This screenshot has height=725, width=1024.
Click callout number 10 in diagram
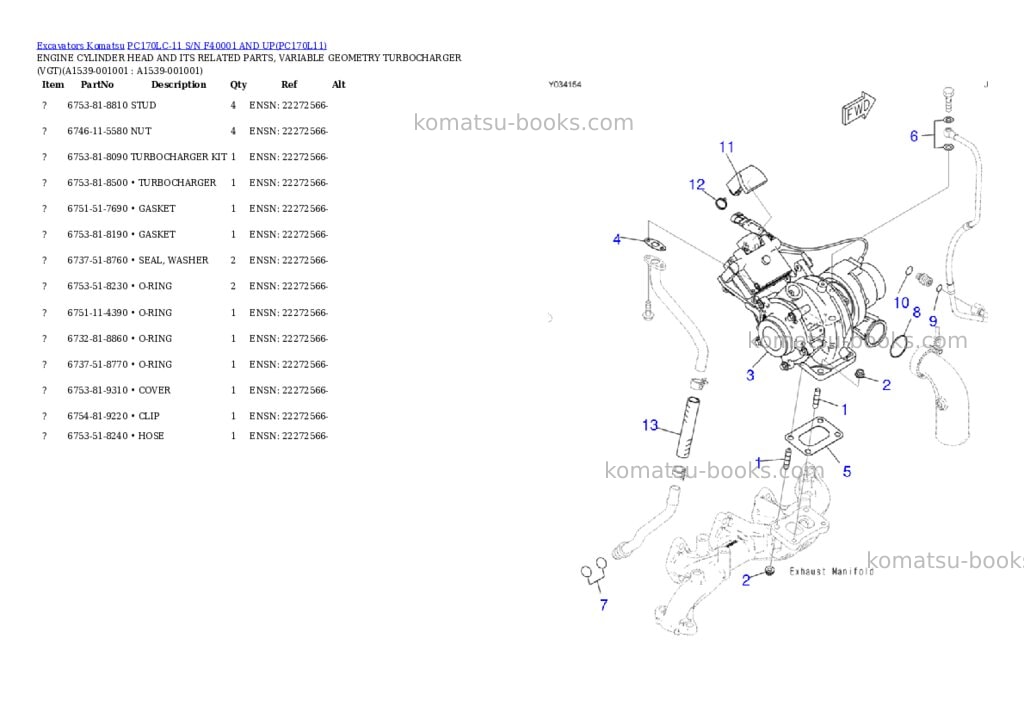click(x=901, y=303)
